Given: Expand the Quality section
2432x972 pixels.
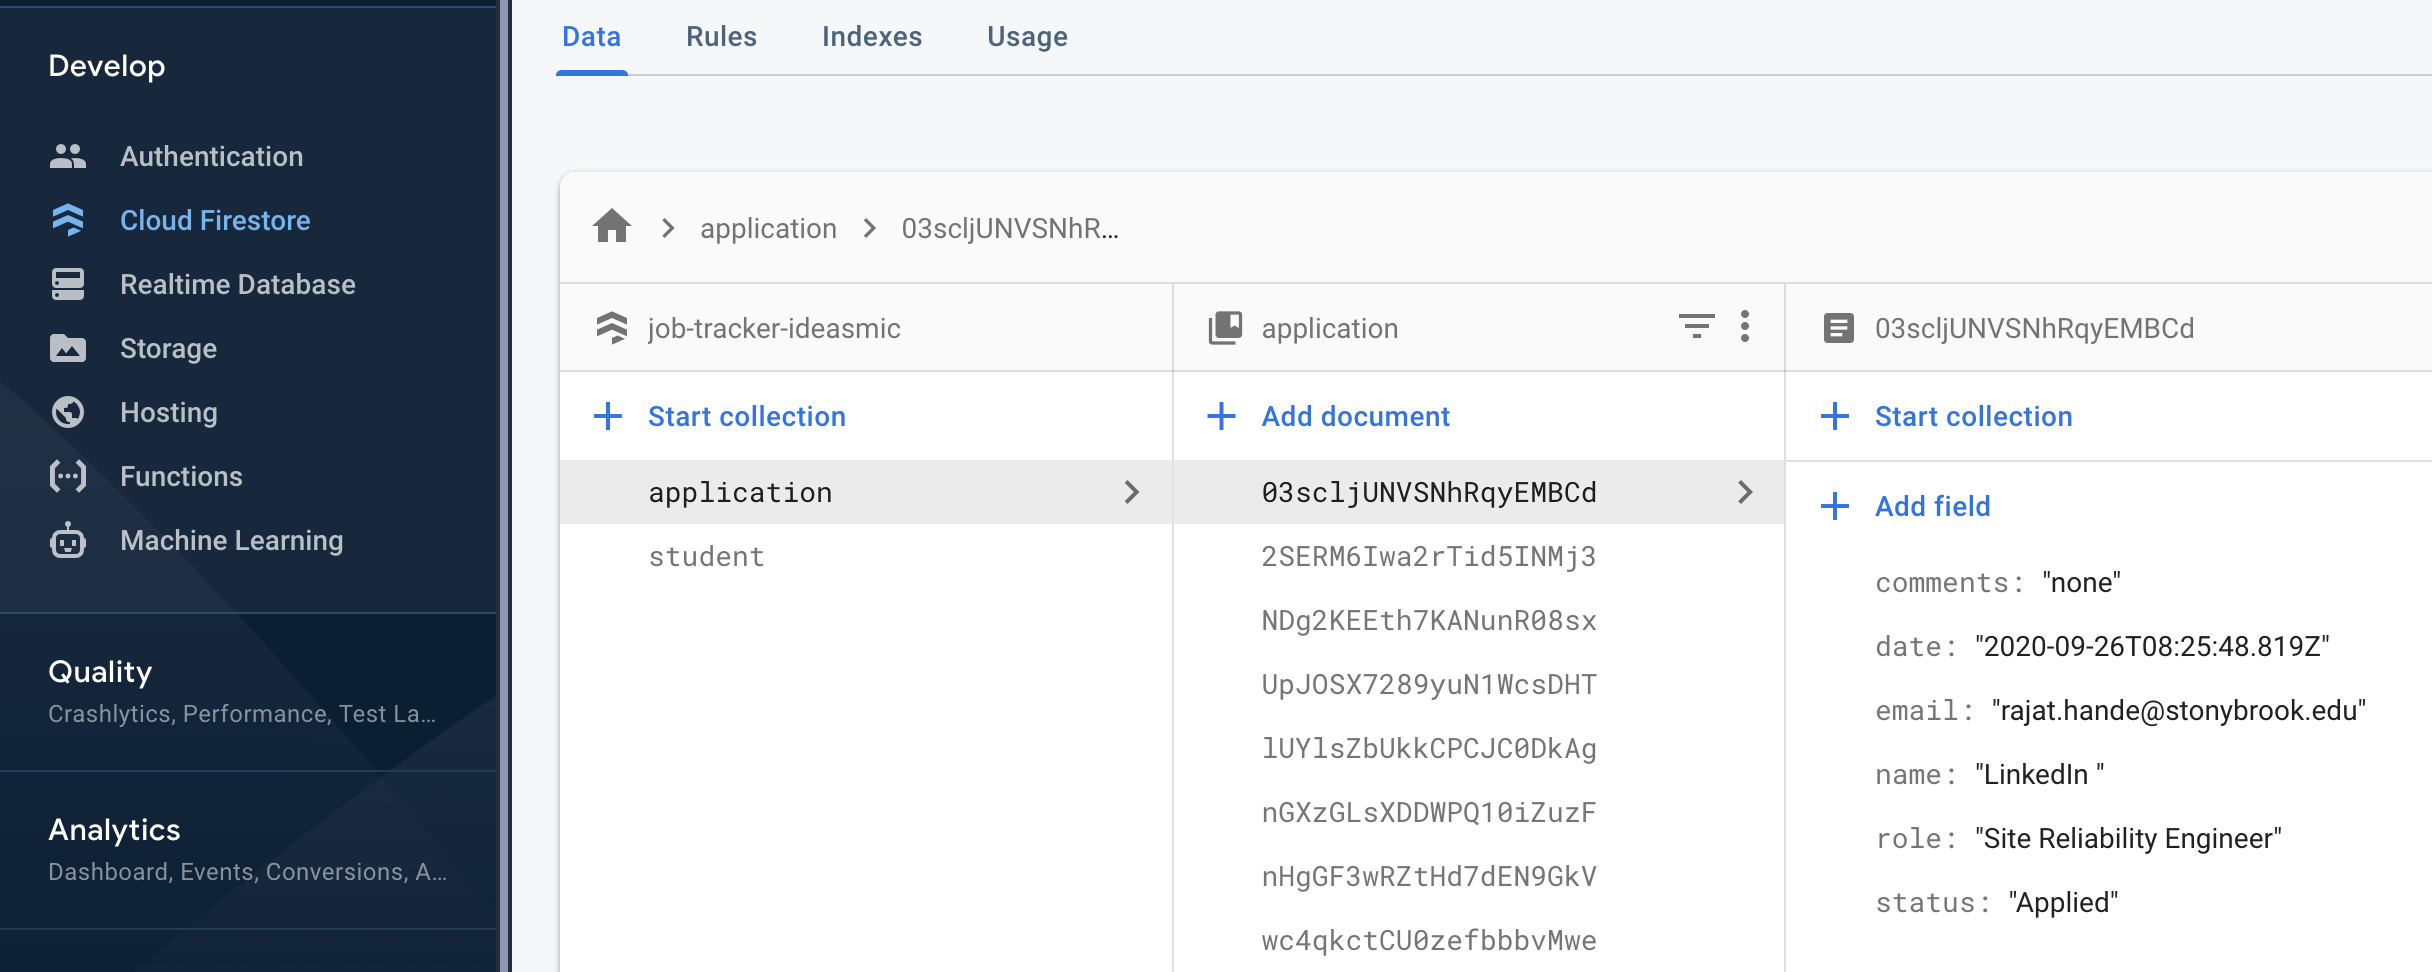Looking at the screenshot, I should [248, 691].
